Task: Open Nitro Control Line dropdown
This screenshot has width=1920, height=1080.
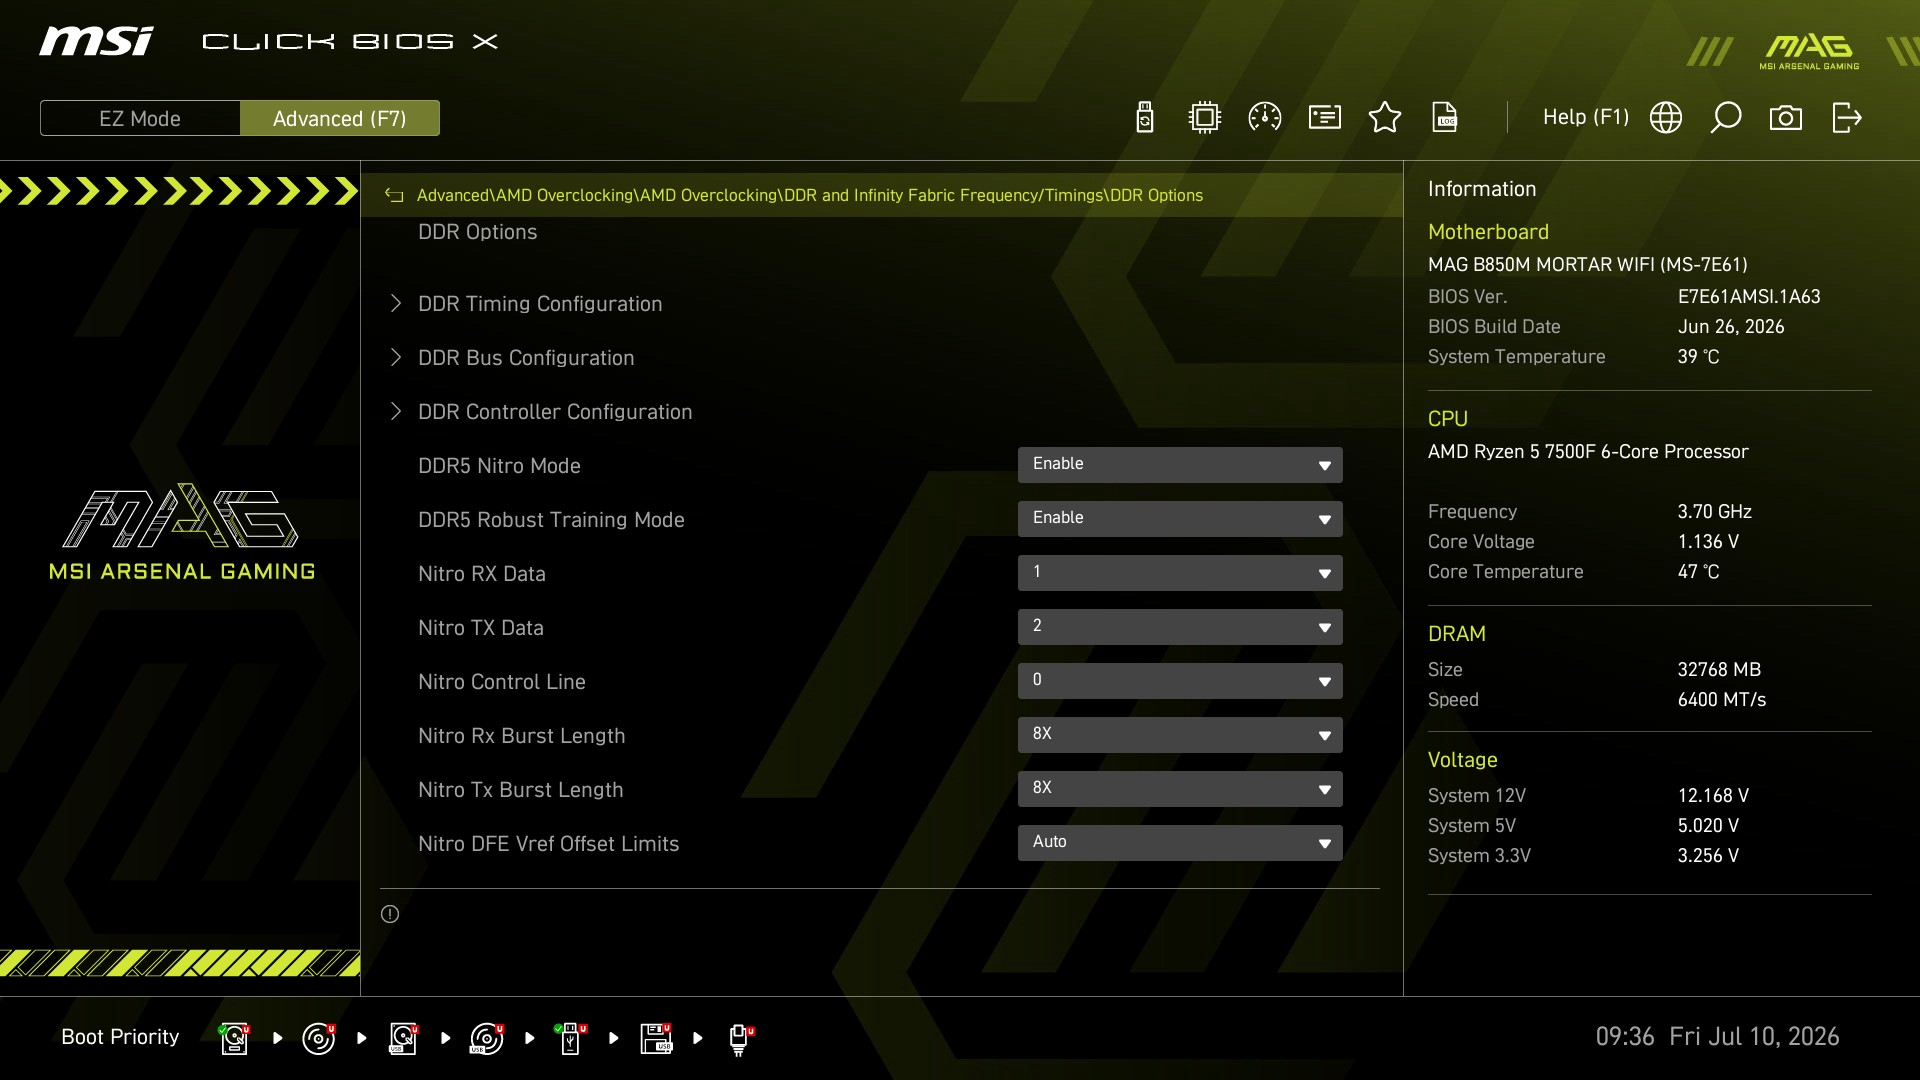Action: tap(1180, 681)
